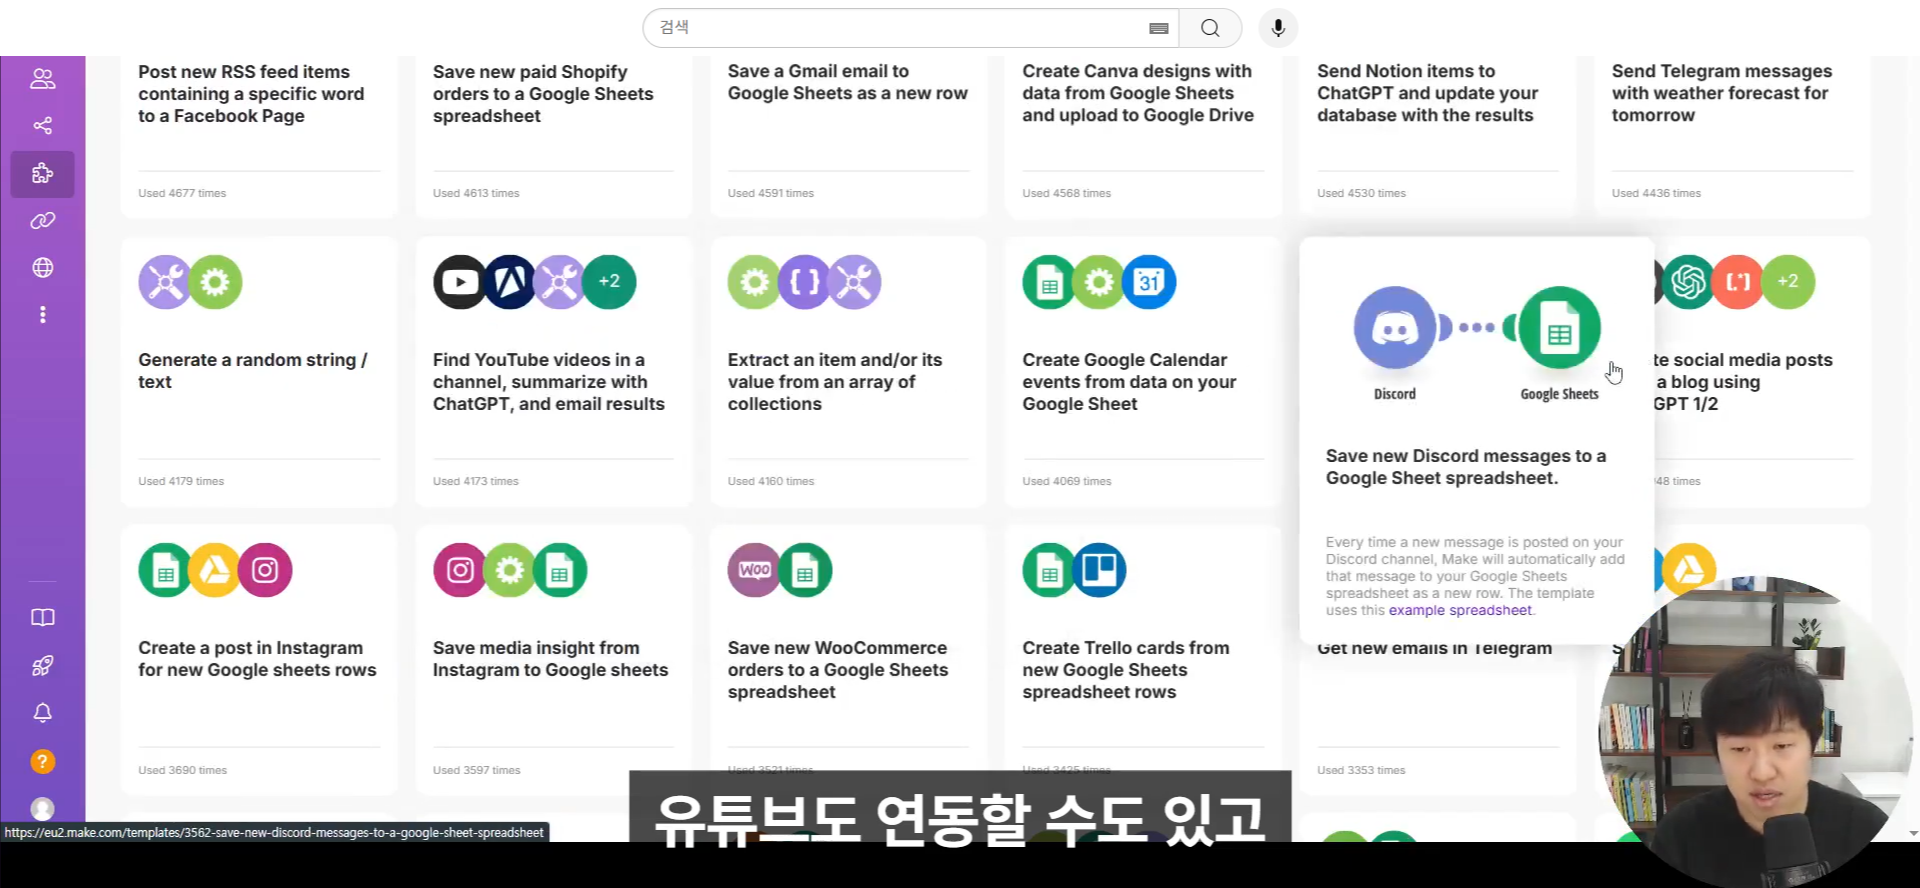Click the Trello icon on the Trello cards template
This screenshot has width=1920, height=888.
pos(1099,570)
